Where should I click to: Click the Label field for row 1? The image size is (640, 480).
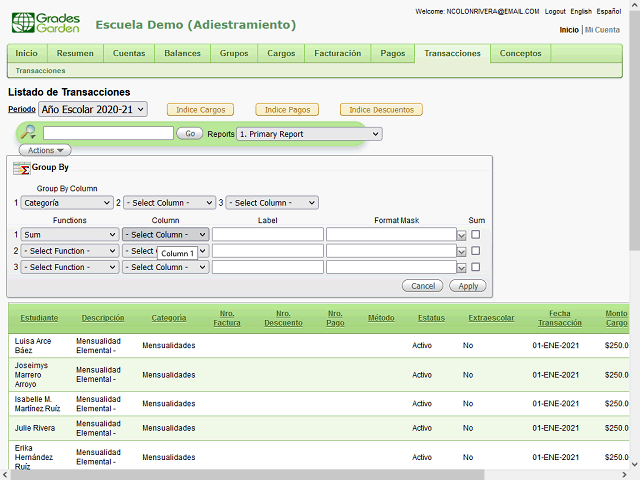click(268, 235)
